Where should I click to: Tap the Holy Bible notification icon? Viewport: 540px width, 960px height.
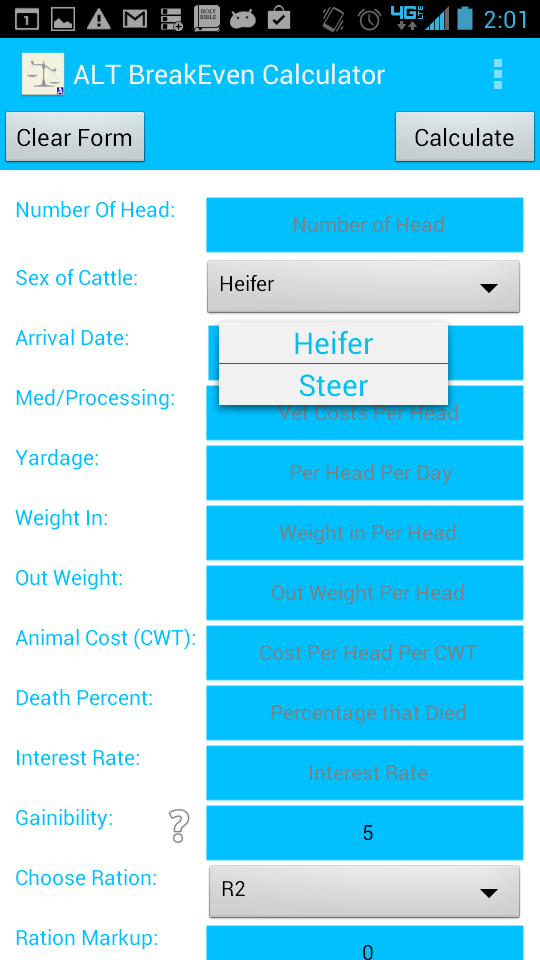pos(206,18)
